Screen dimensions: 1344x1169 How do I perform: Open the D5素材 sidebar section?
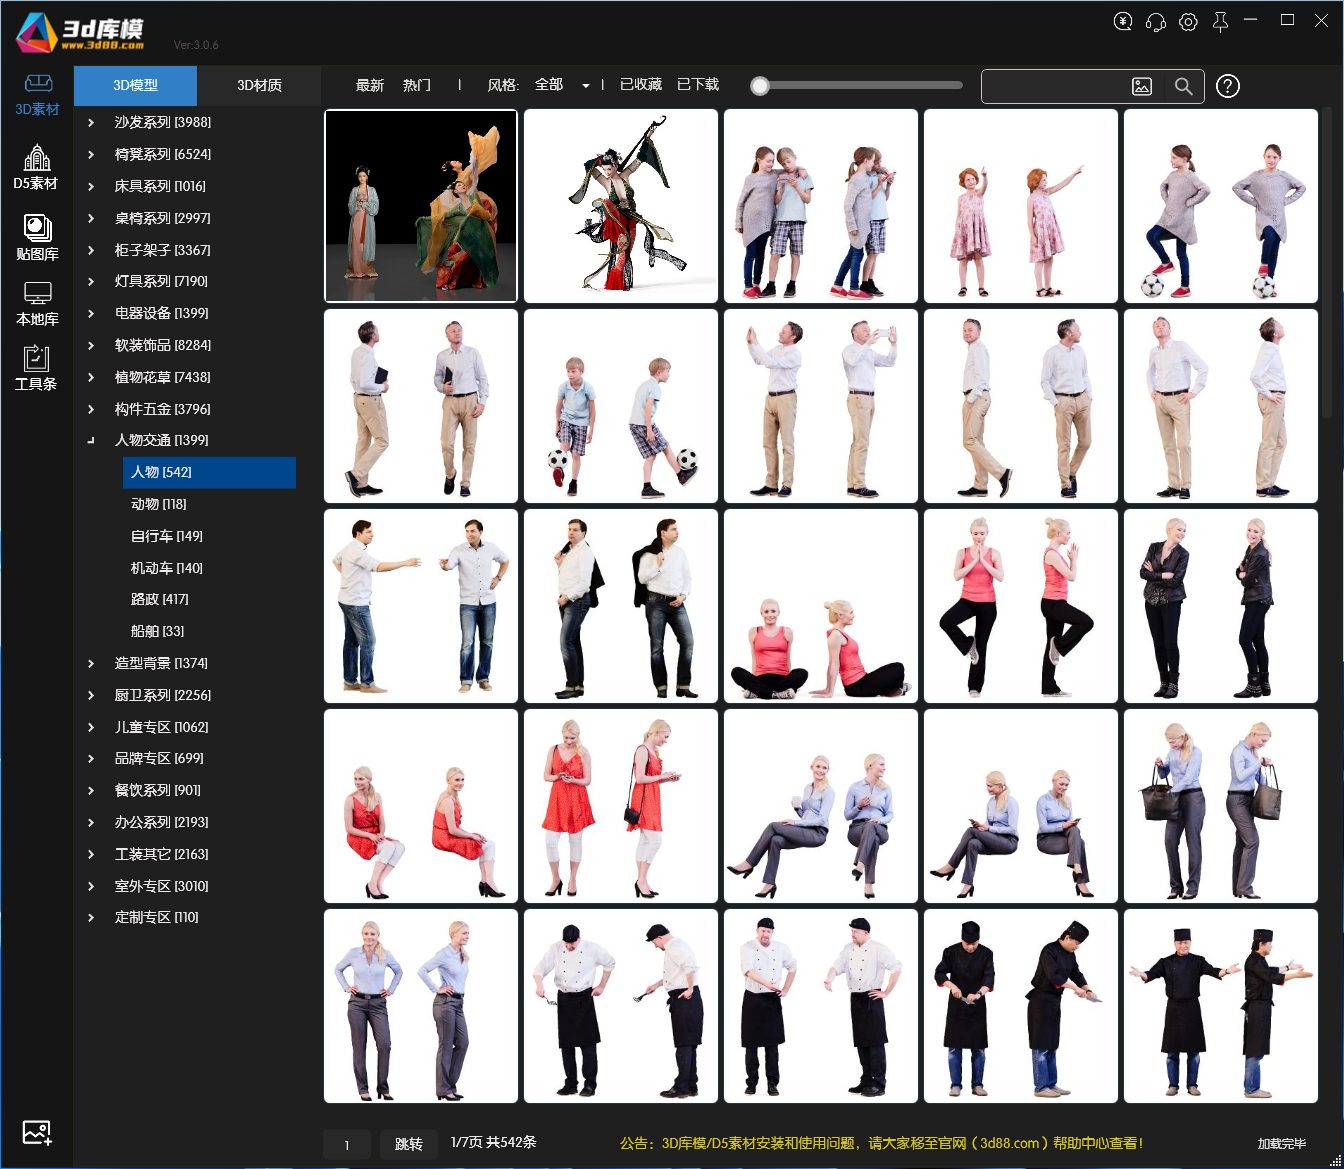(36, 167)
